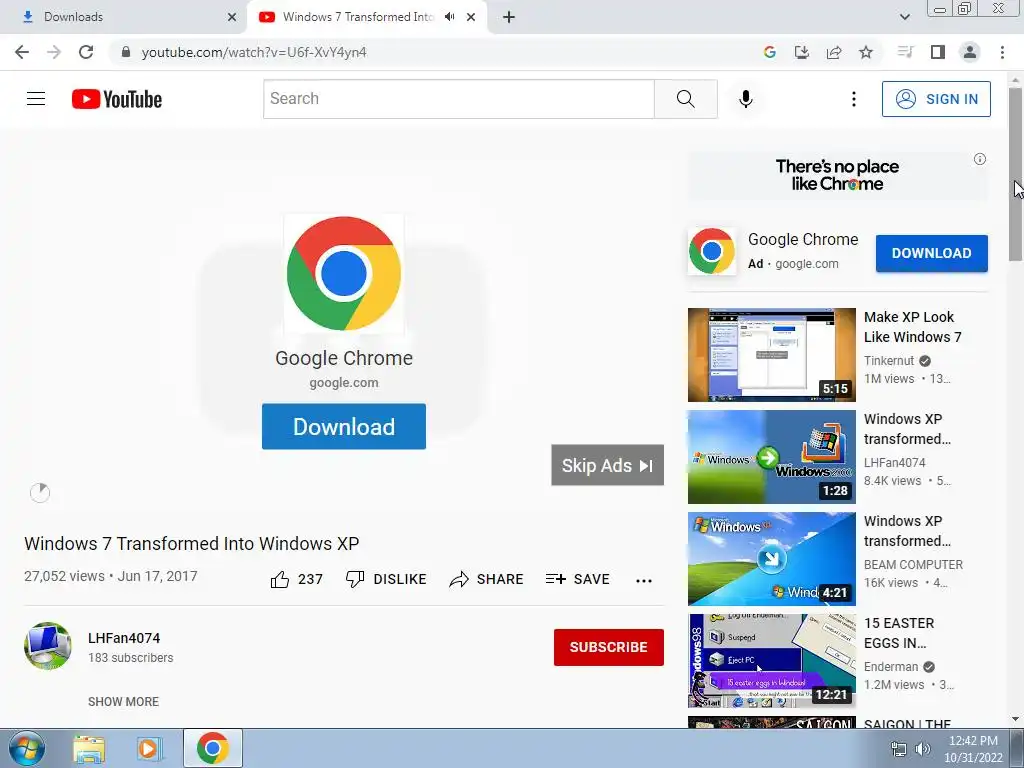Click the Make XP Look Like Windows 7 title
This screenshot has width=1024, height=768.
pyautogui.click(x=912, y=327)
